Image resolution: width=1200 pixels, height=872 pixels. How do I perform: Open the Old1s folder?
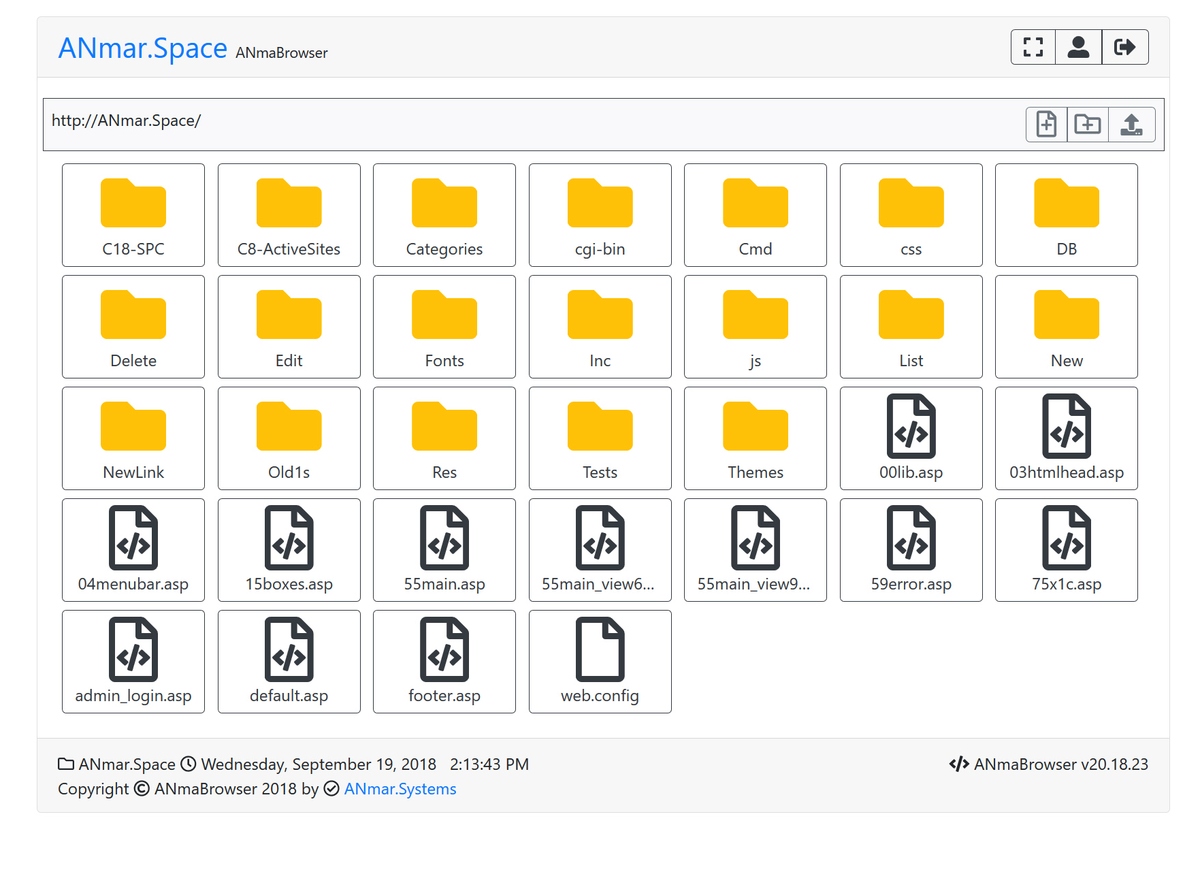tap(289, 438)
